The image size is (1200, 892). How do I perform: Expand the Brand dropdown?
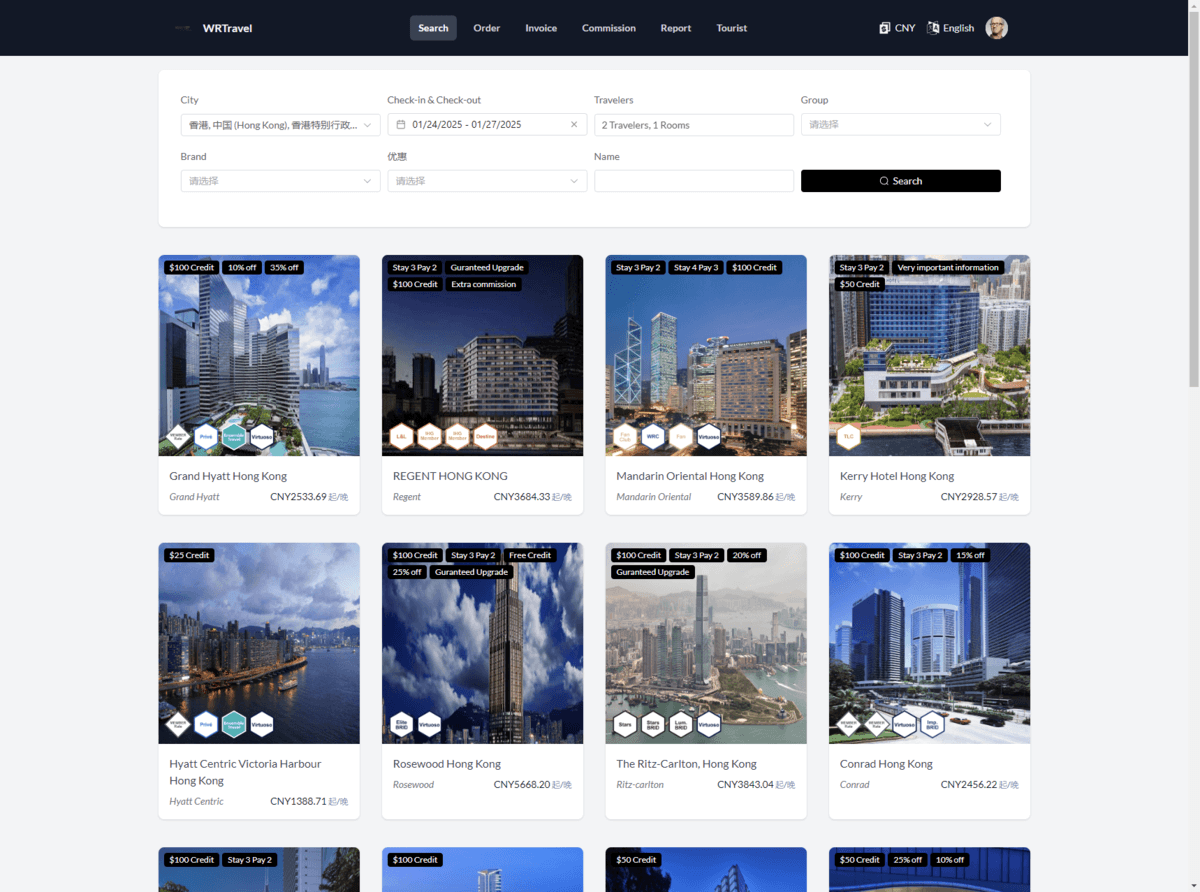click(280, 180)
